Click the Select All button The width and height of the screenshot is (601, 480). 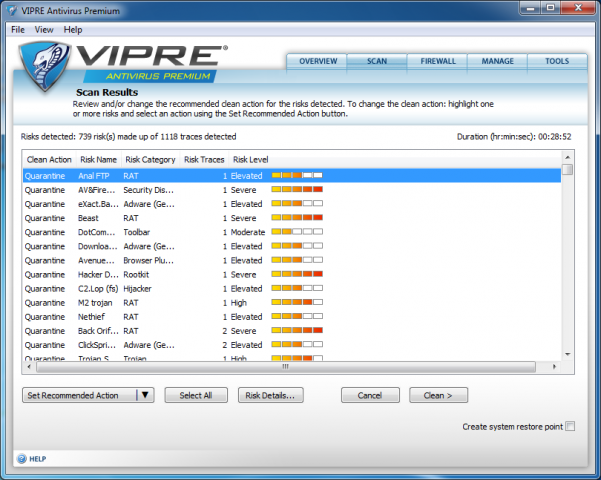click(196, 395)
